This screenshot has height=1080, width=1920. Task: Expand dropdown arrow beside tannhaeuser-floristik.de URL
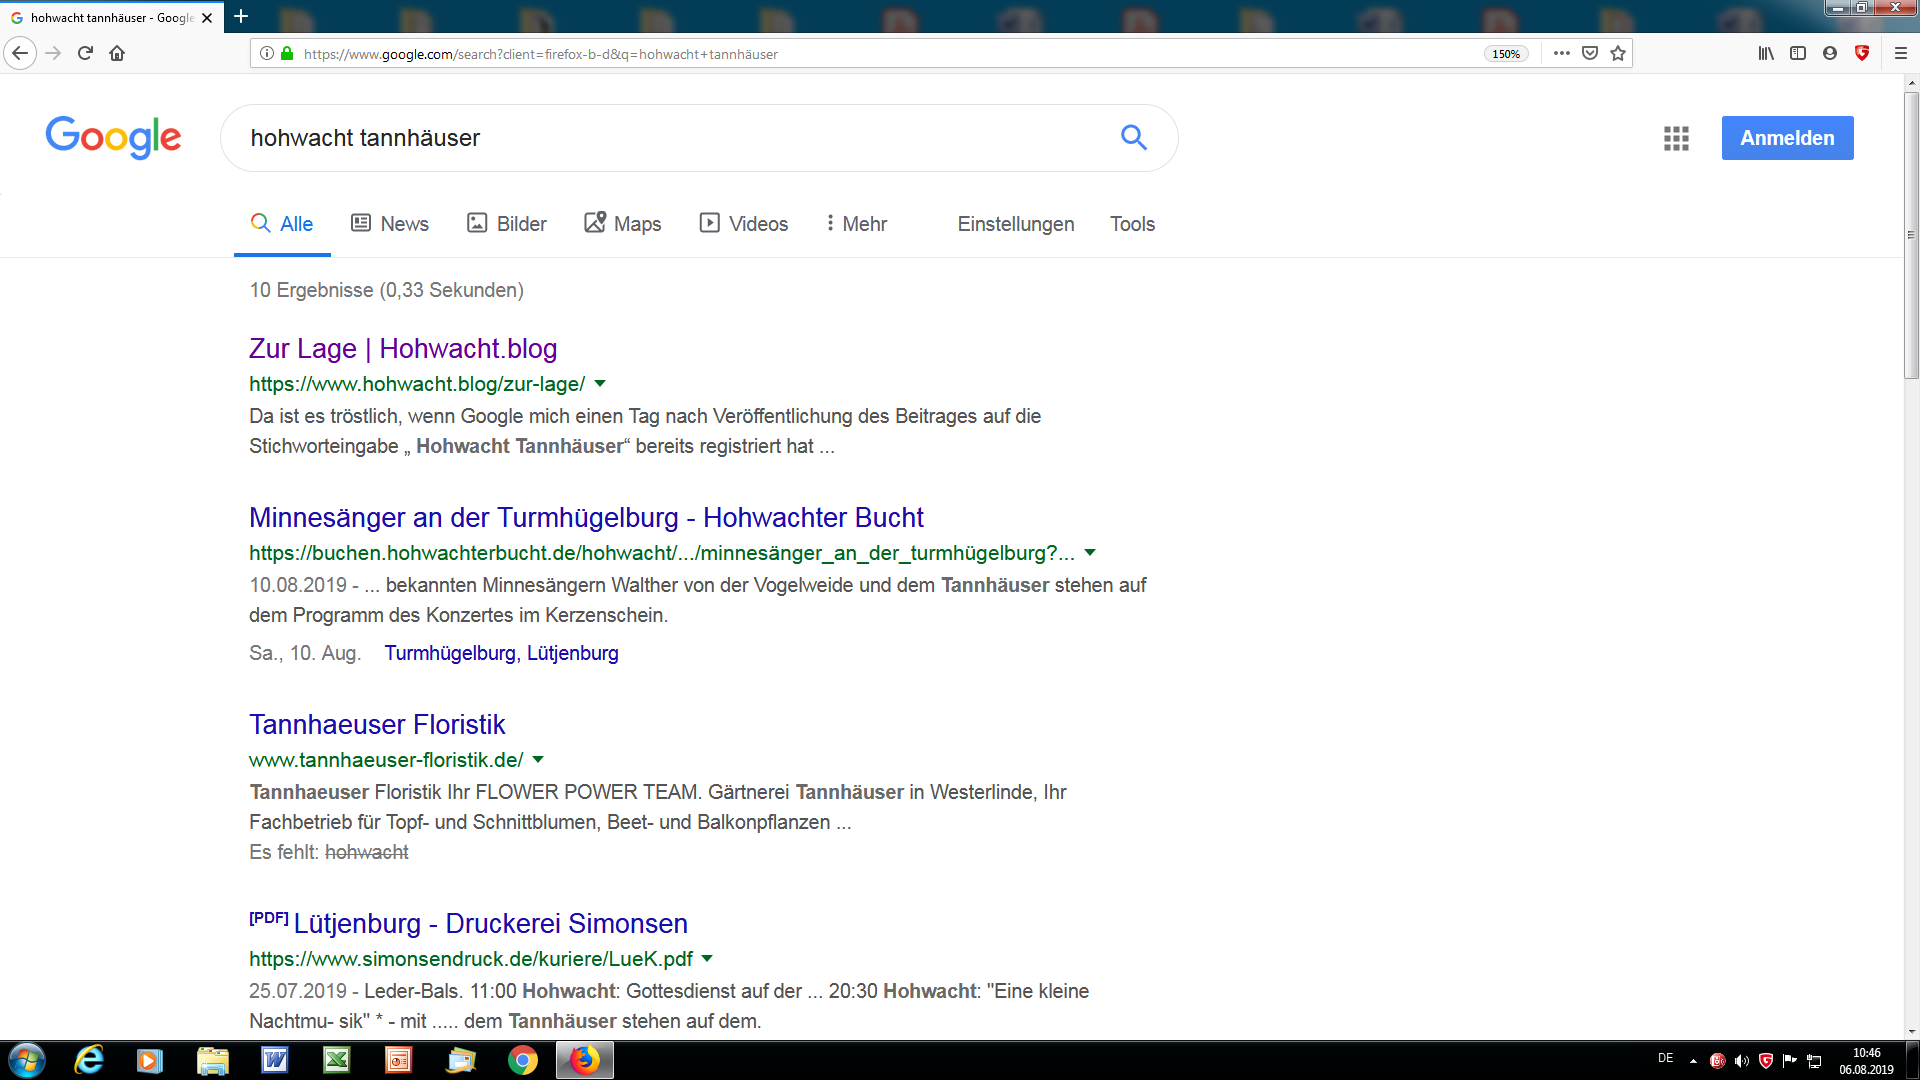(538, 759)
